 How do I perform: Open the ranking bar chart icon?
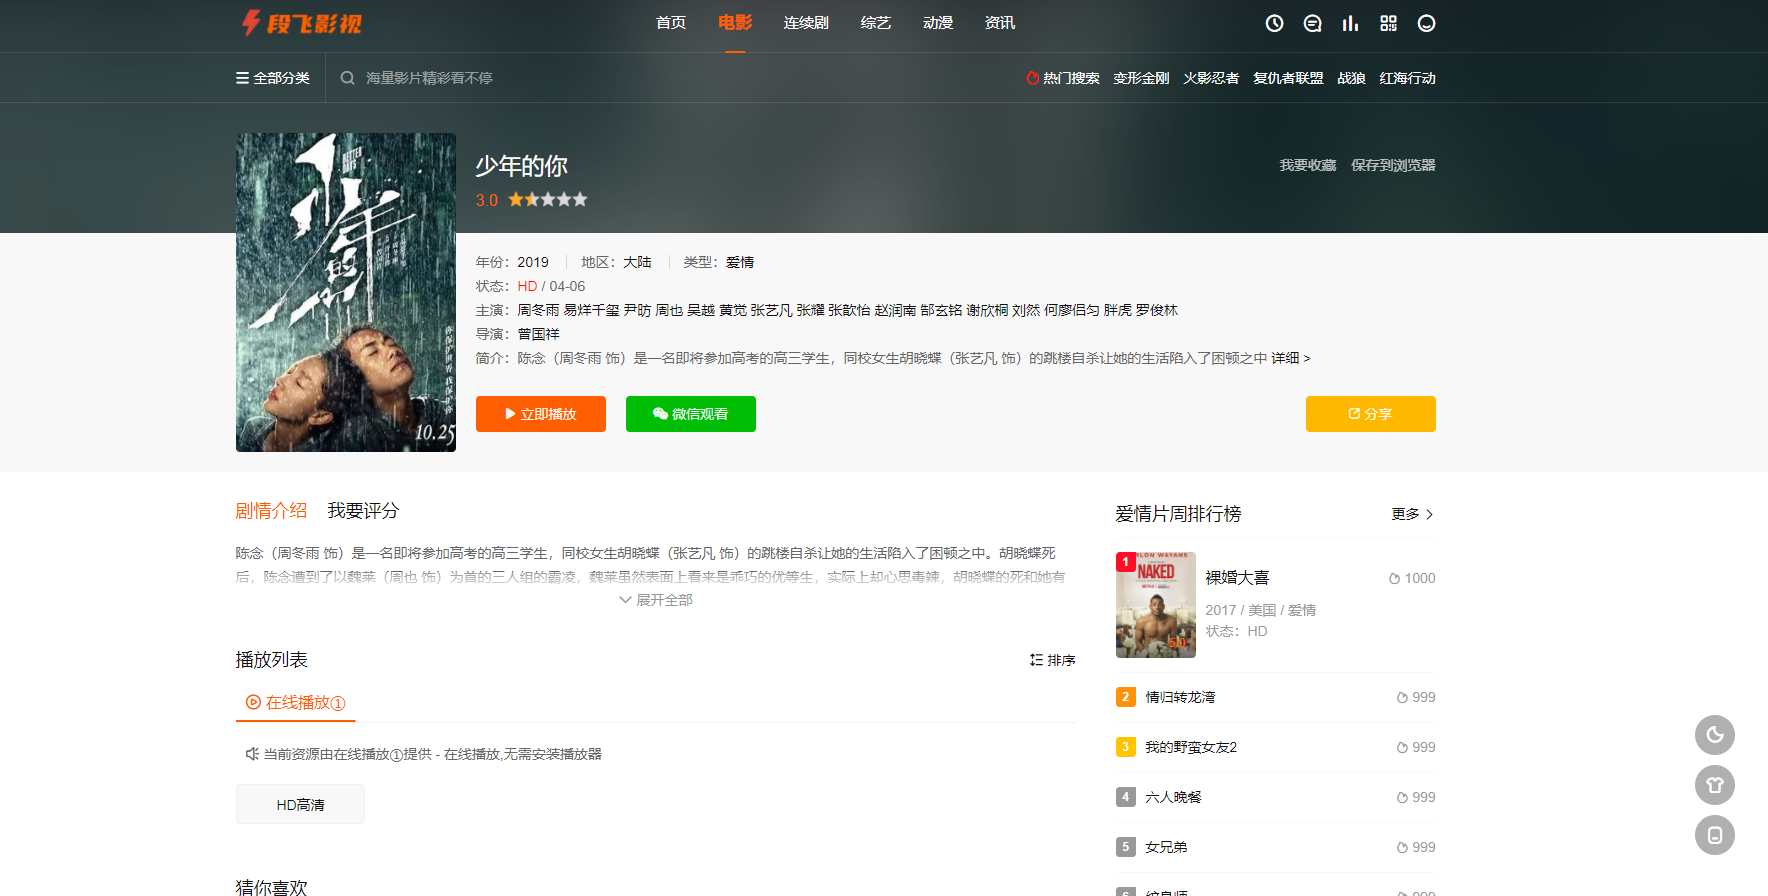[x=1350, y=23]
